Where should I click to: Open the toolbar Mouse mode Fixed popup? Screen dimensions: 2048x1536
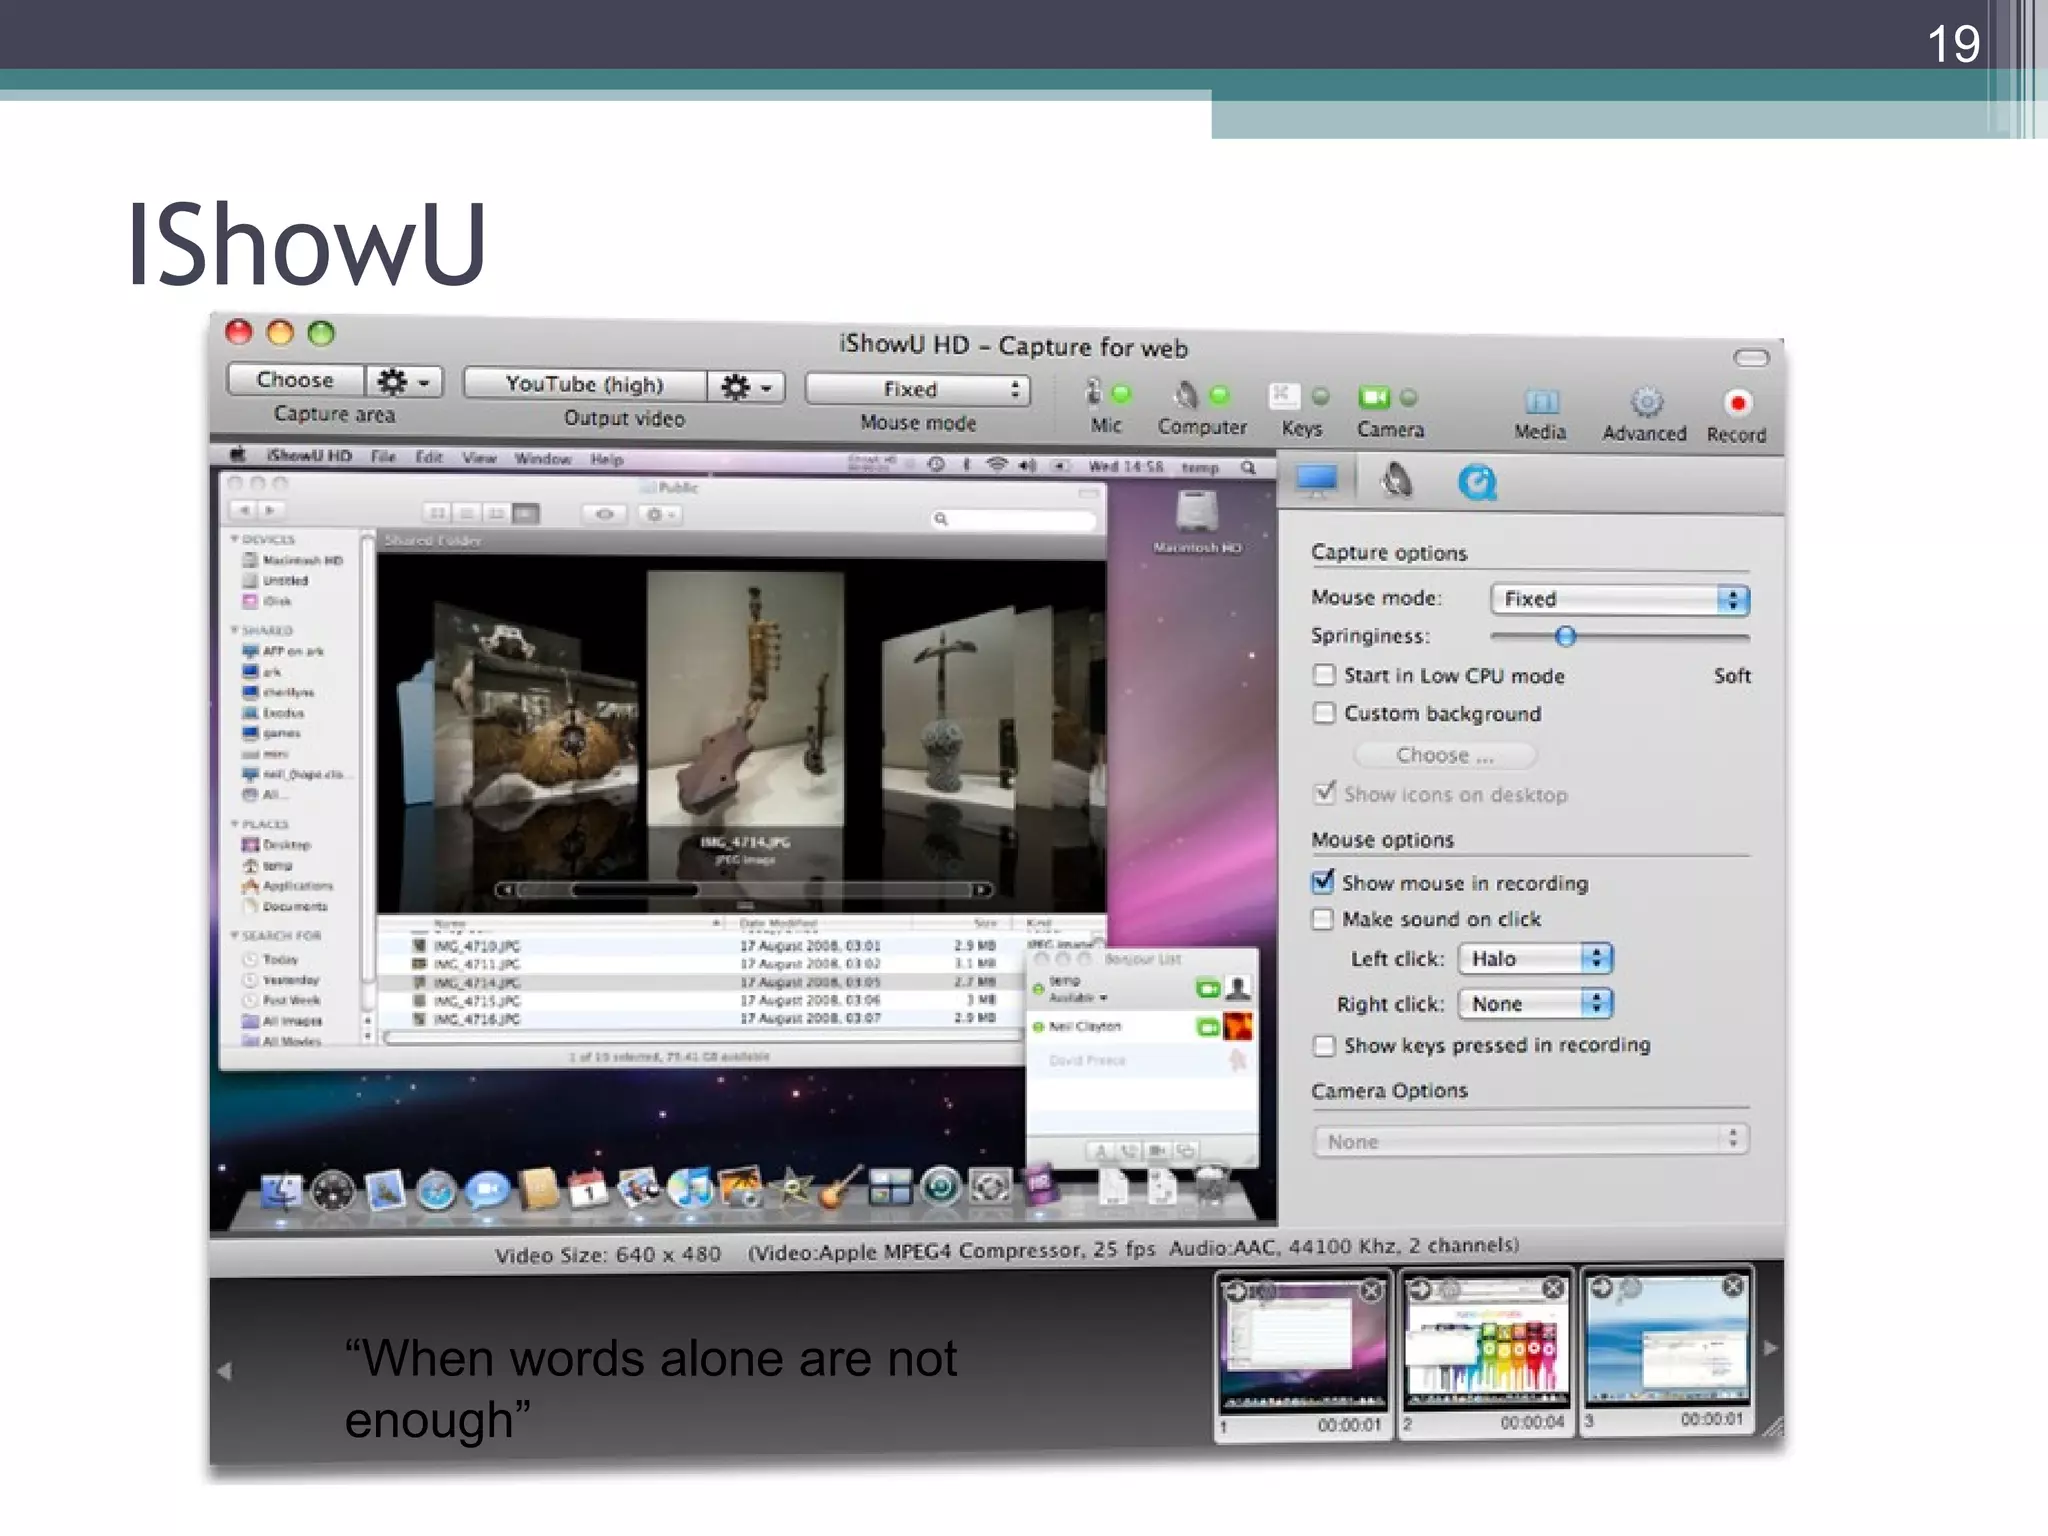[918, 389]
